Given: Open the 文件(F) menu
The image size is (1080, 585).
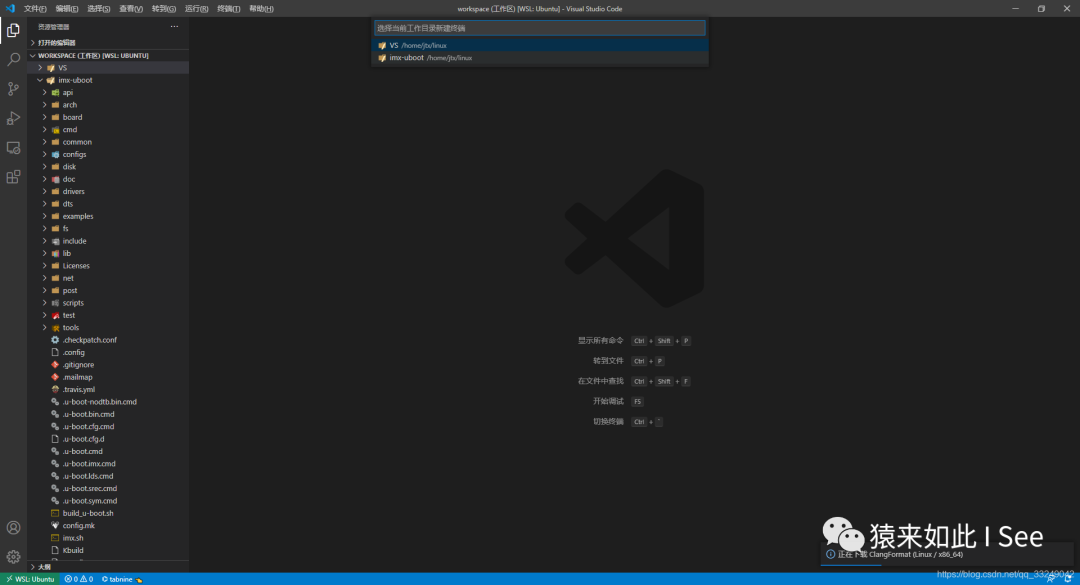Looking at the screenshot, I should [x=35, y=8].
